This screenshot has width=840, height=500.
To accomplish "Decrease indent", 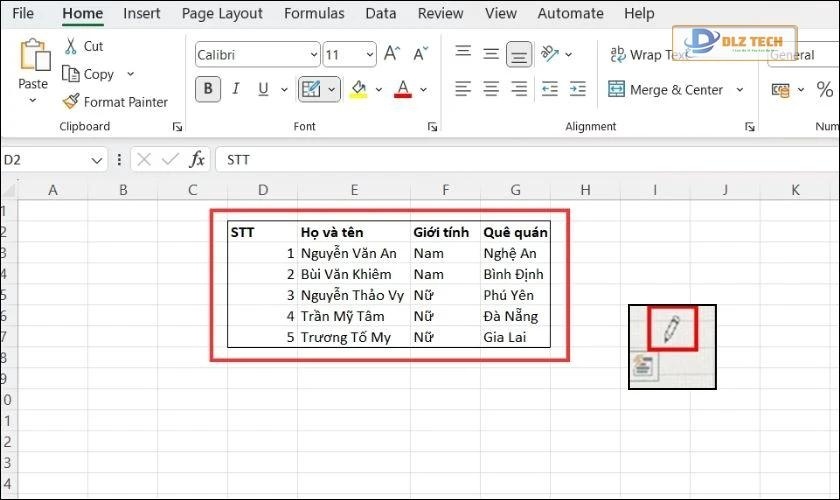I will pos(550,88).
